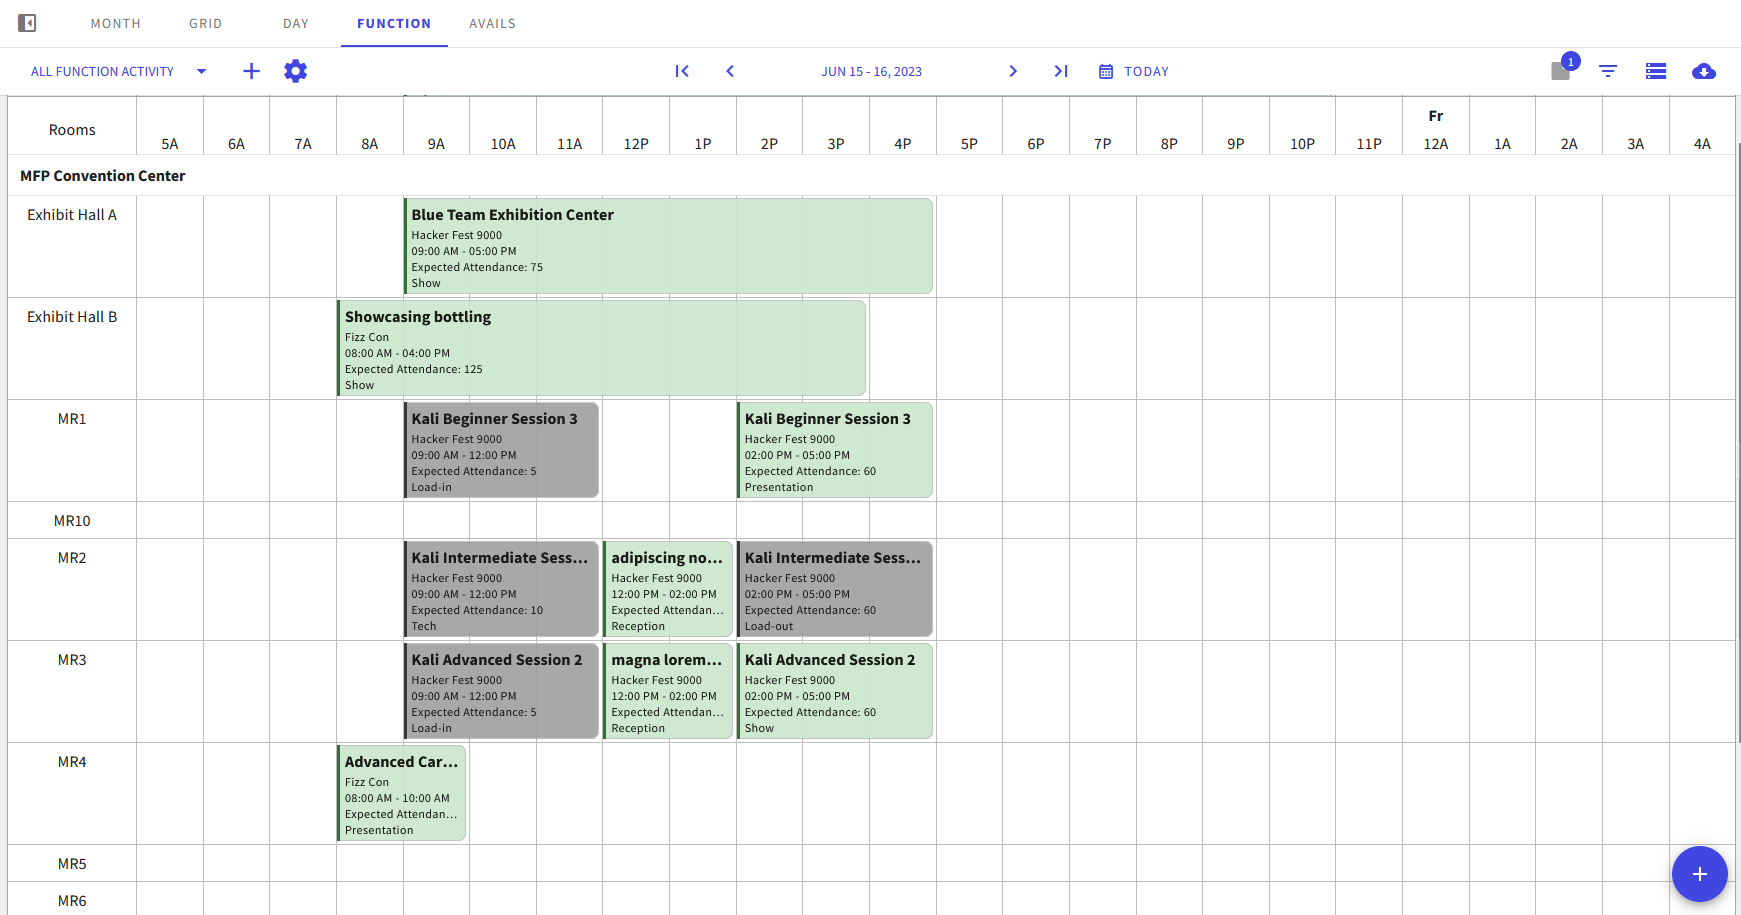This screenshot has height=915, width=1741.
Task: Go to next date range
Action: point(1013,71)
